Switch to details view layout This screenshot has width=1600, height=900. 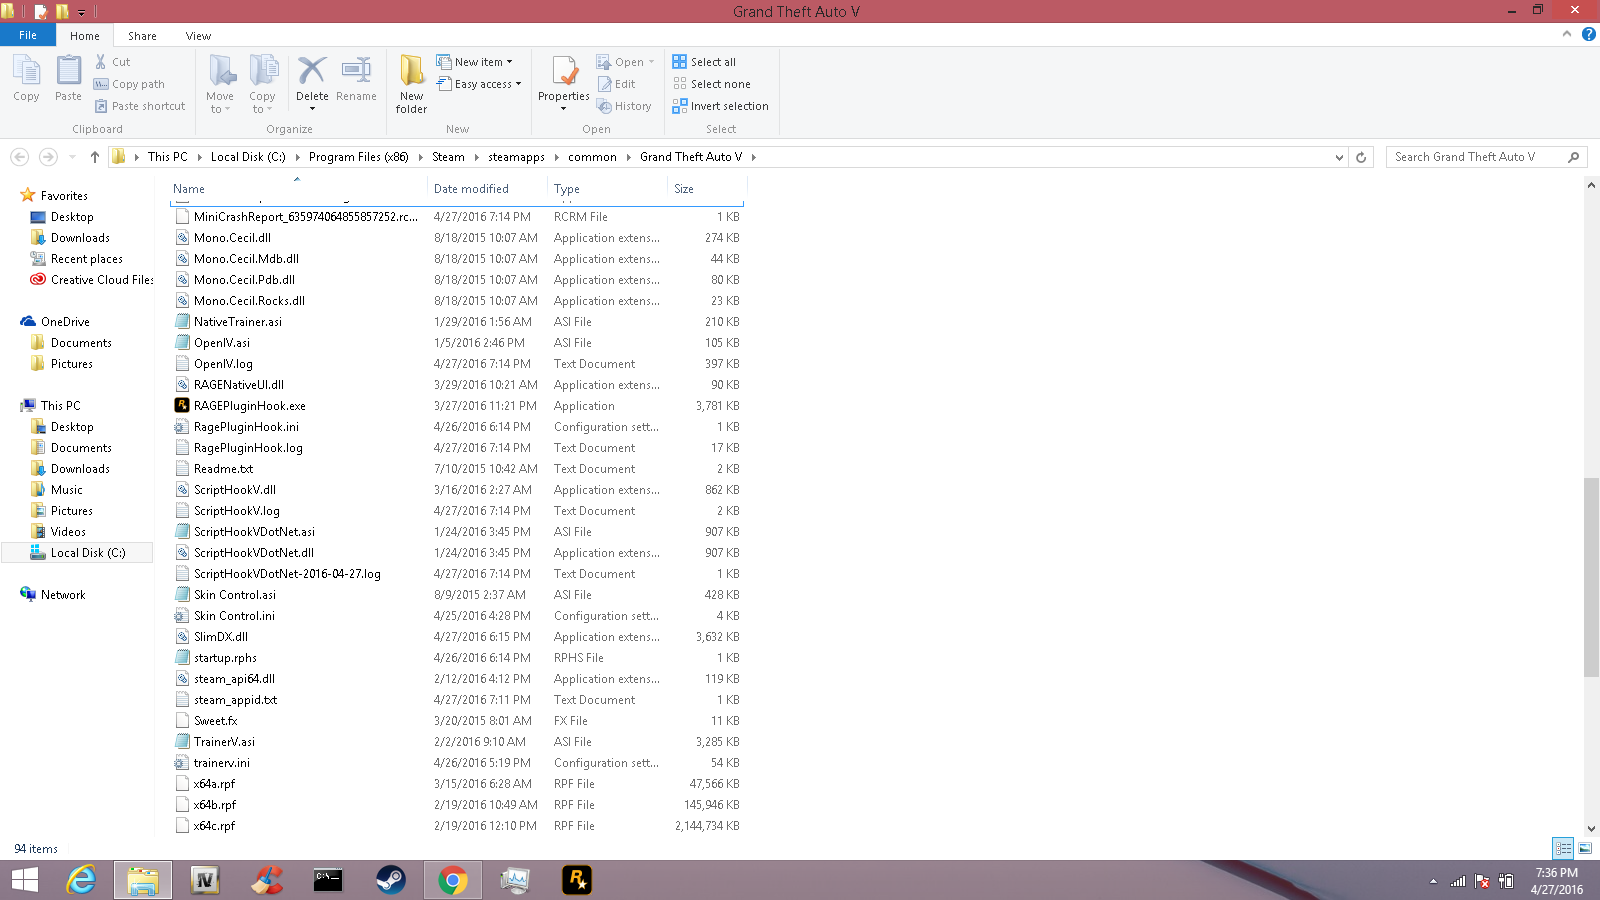1563,848
